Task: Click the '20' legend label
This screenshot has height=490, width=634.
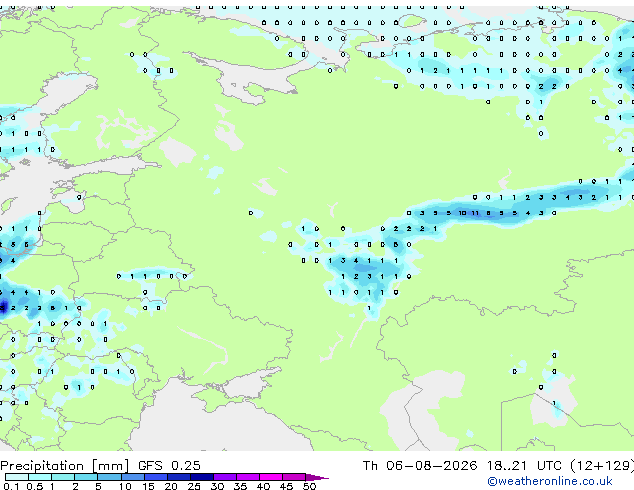Action: point(171,486)
